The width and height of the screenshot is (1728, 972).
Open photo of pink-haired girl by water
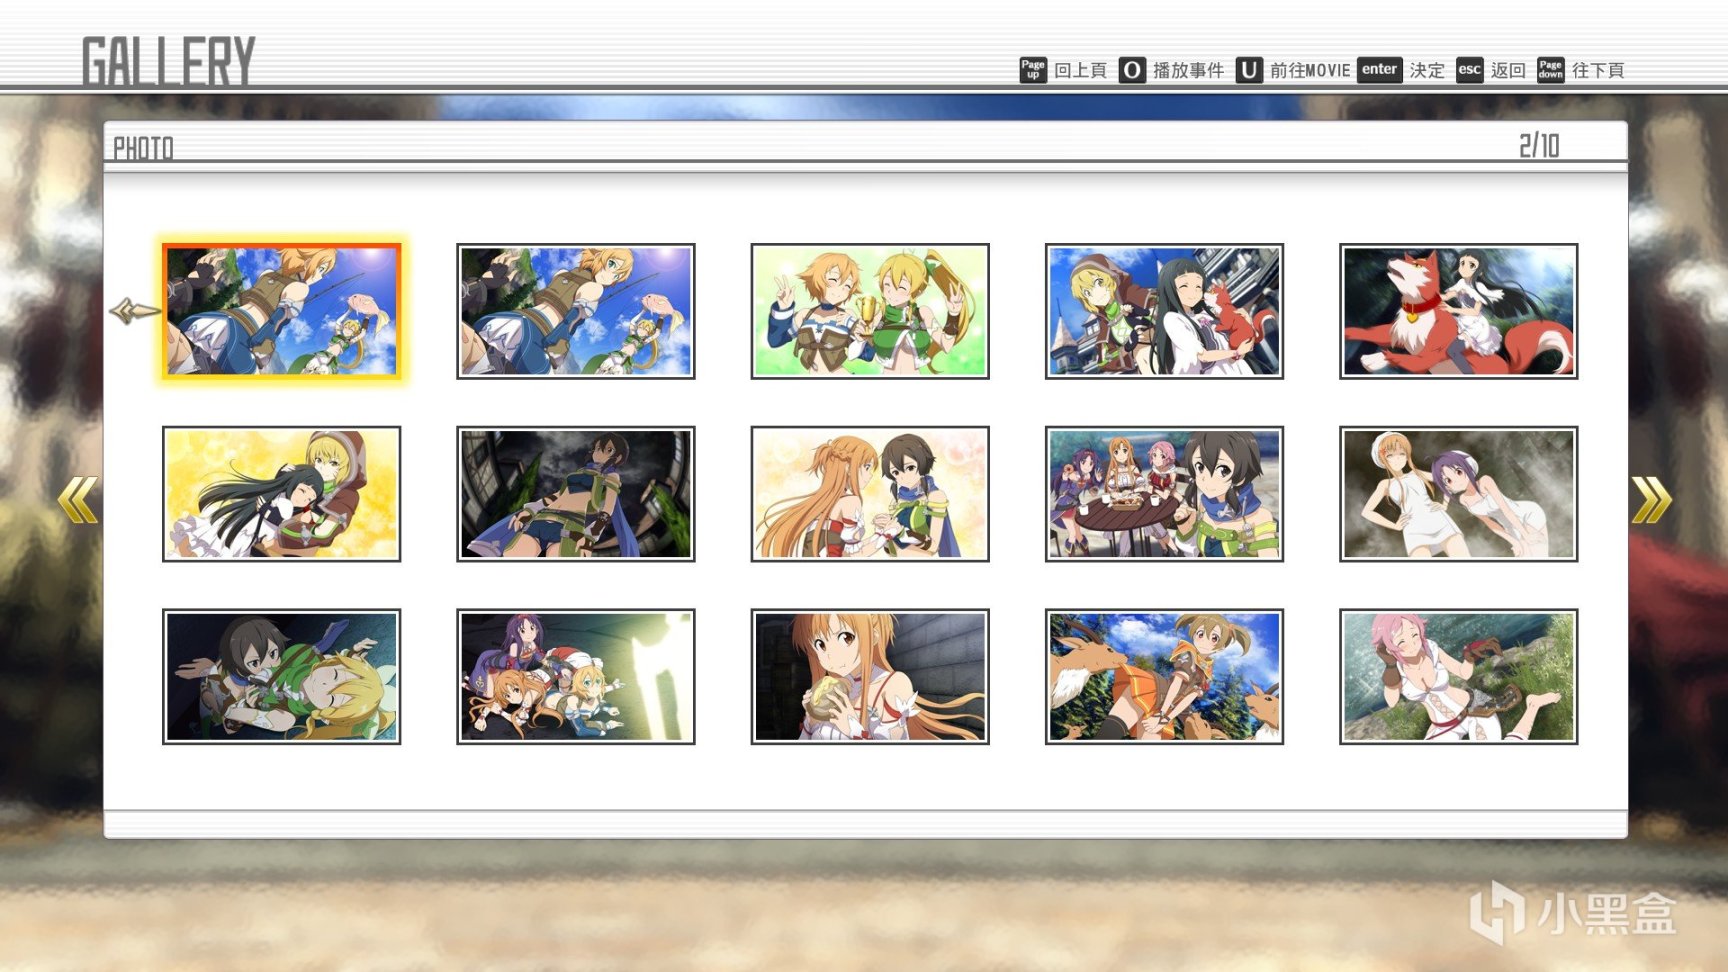point(1459,677)
